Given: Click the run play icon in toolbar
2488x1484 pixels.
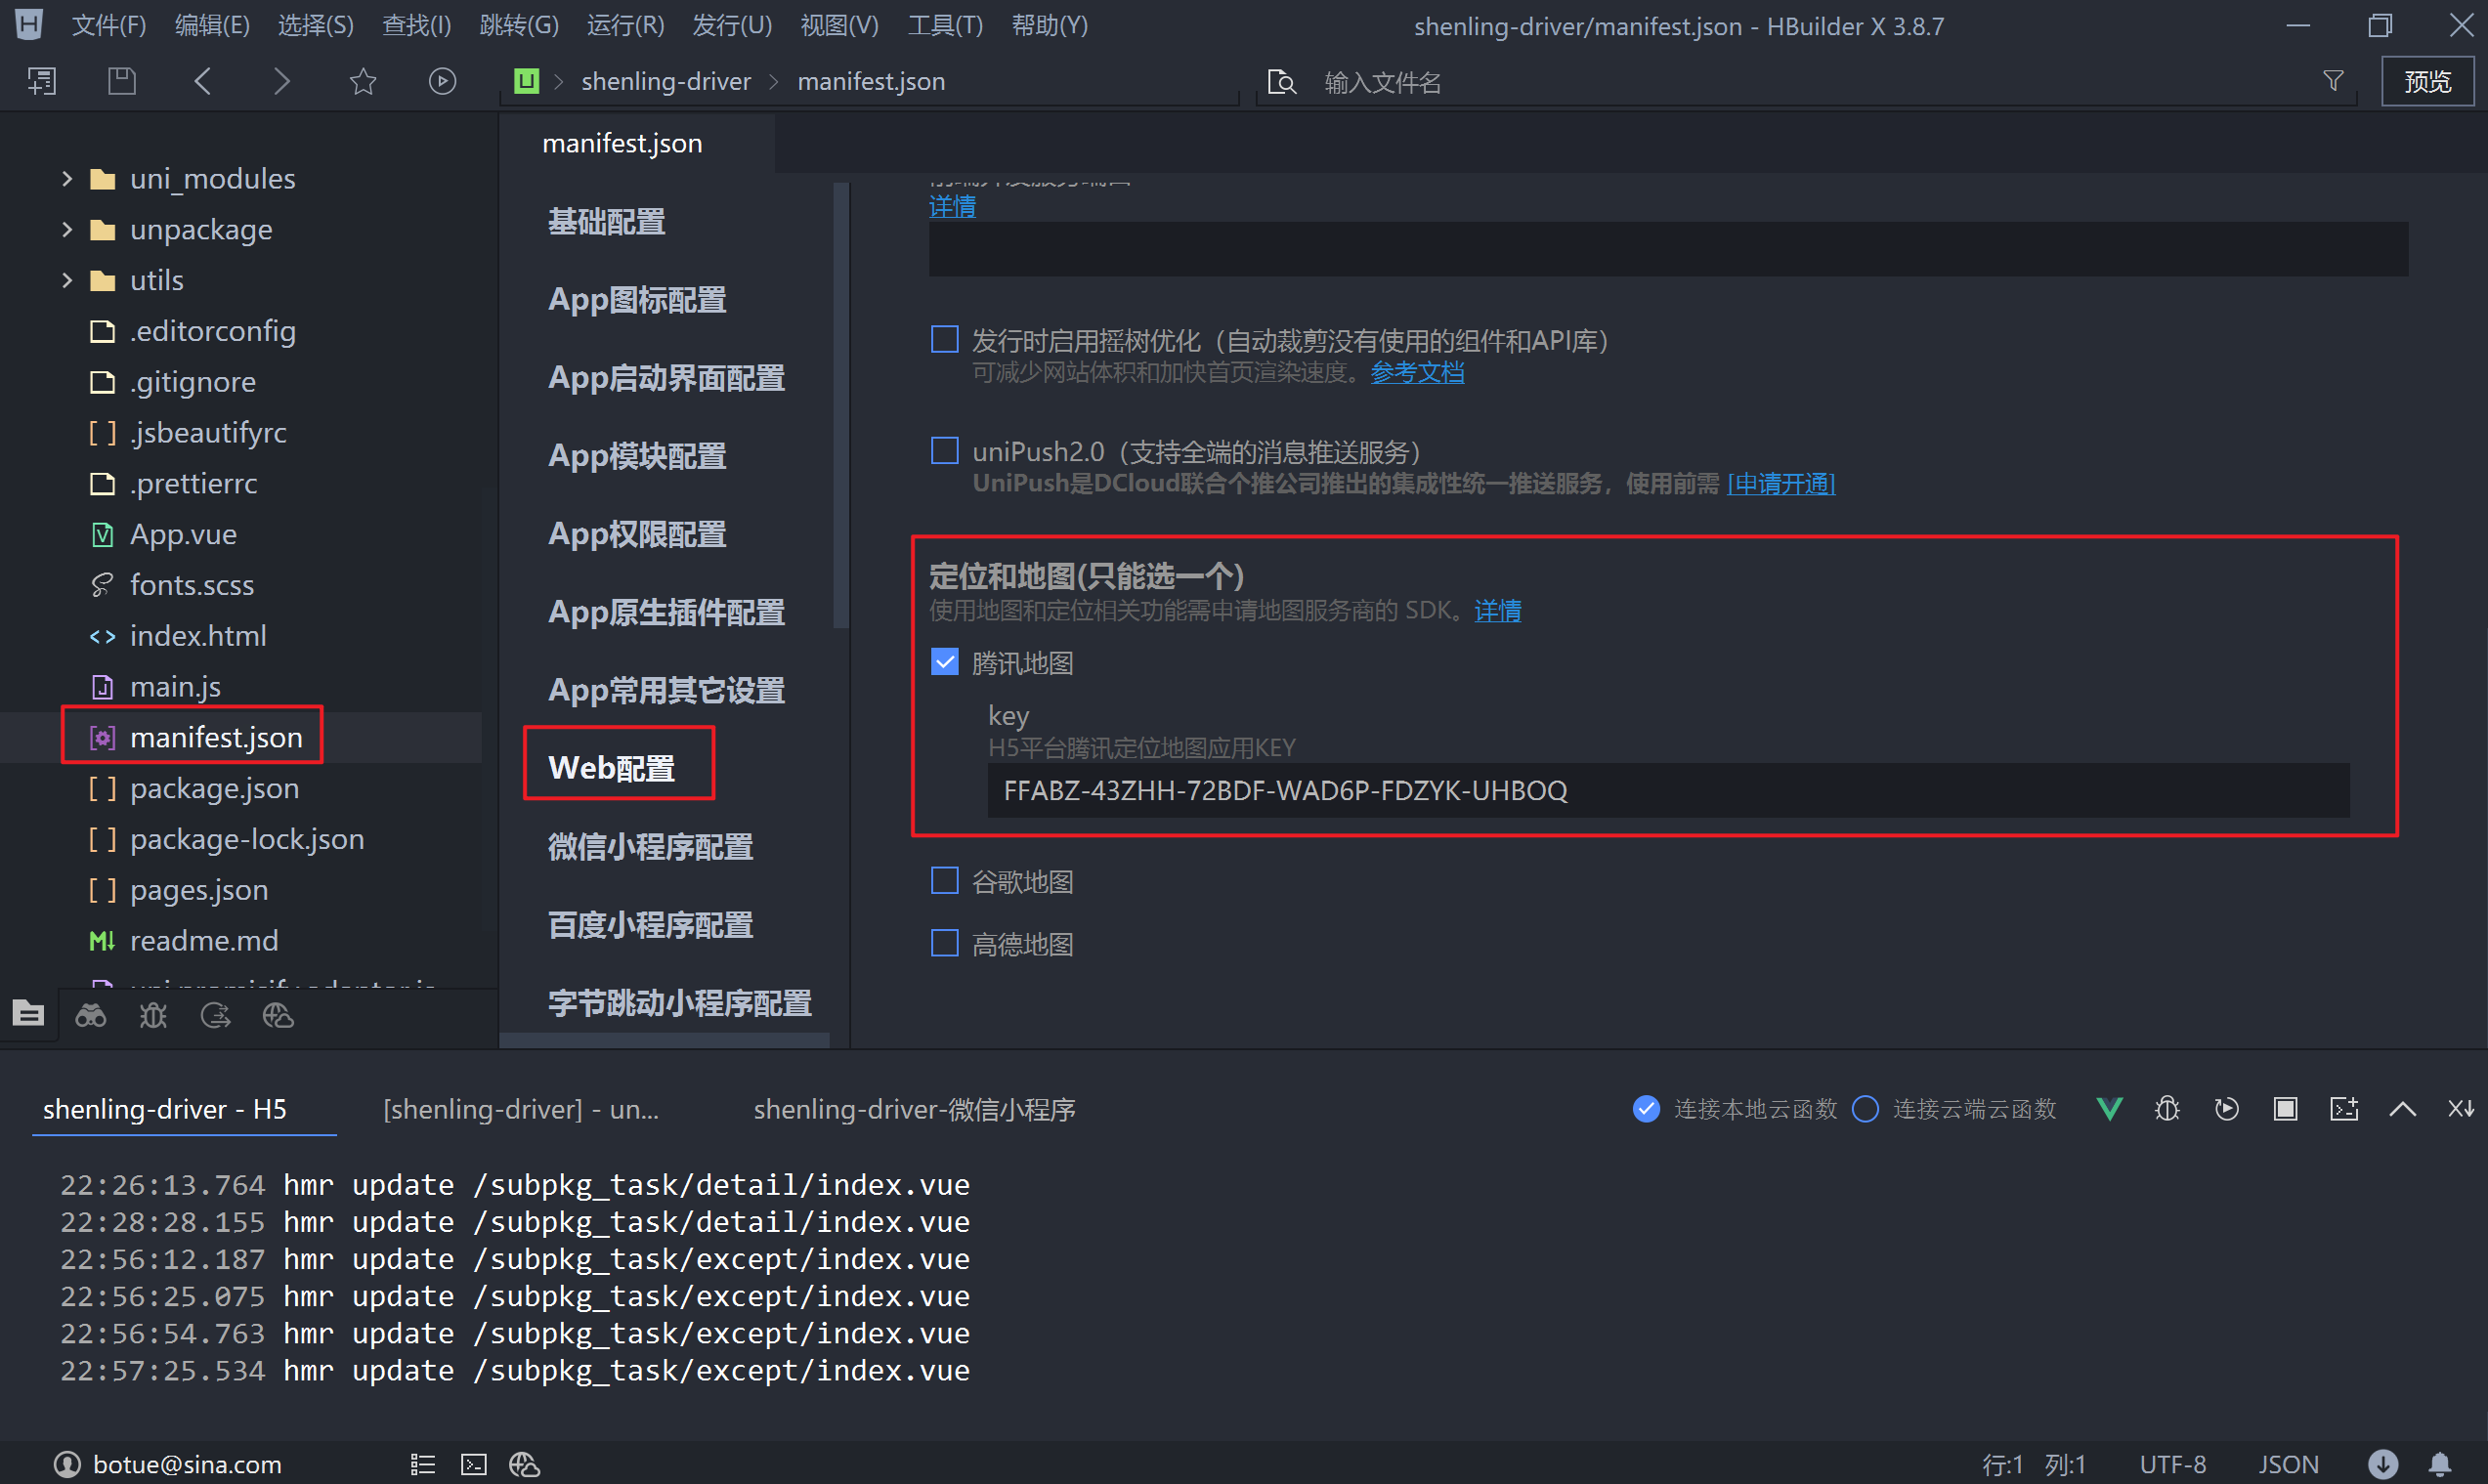Looking at the screenshot, I should (x=442, y=81).
